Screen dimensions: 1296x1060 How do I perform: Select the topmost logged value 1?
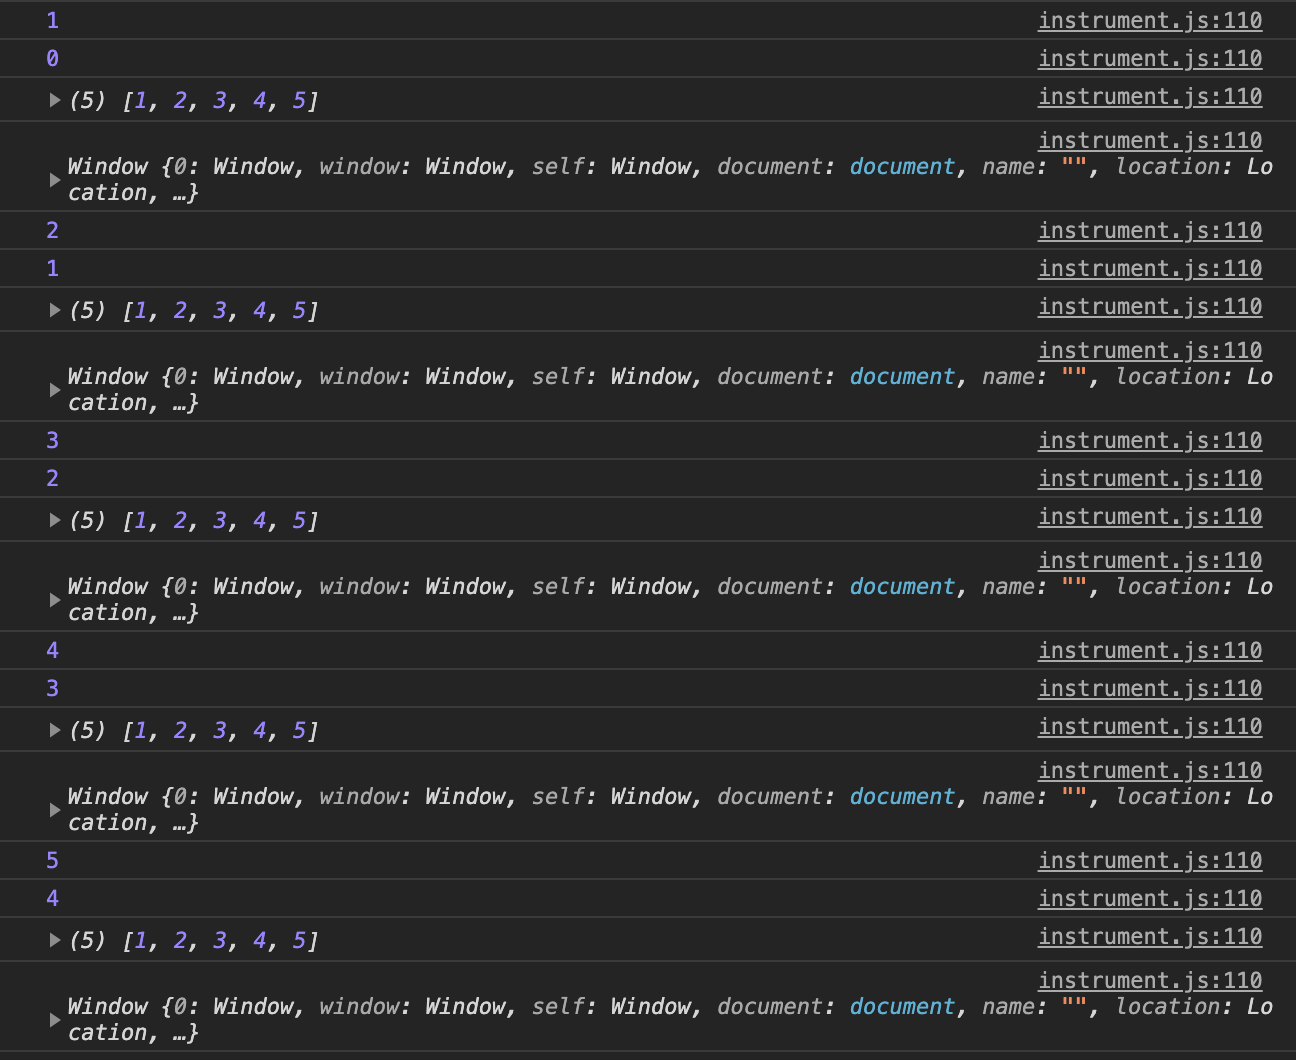click(x=53, y=20)
